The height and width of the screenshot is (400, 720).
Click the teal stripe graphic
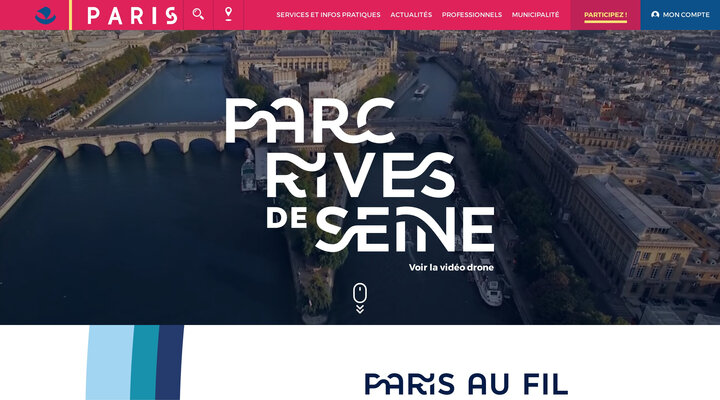pos(144,362)
